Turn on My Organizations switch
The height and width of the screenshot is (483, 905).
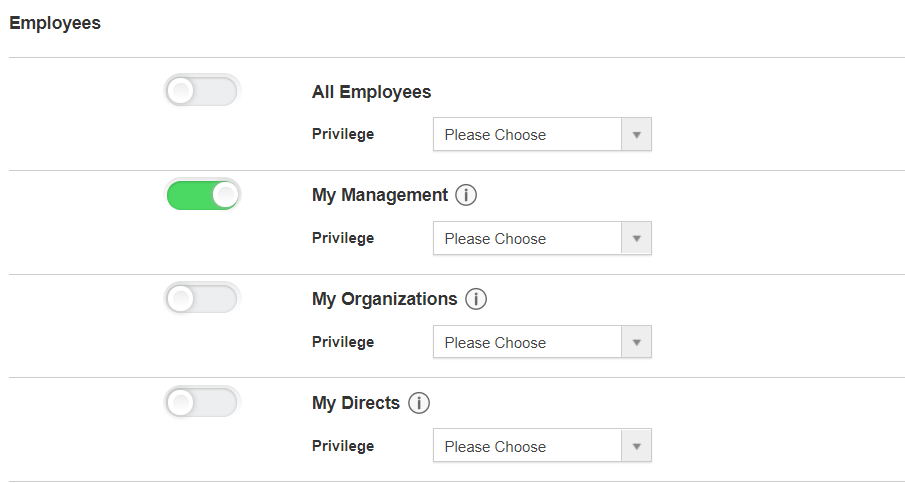point(203,298)
